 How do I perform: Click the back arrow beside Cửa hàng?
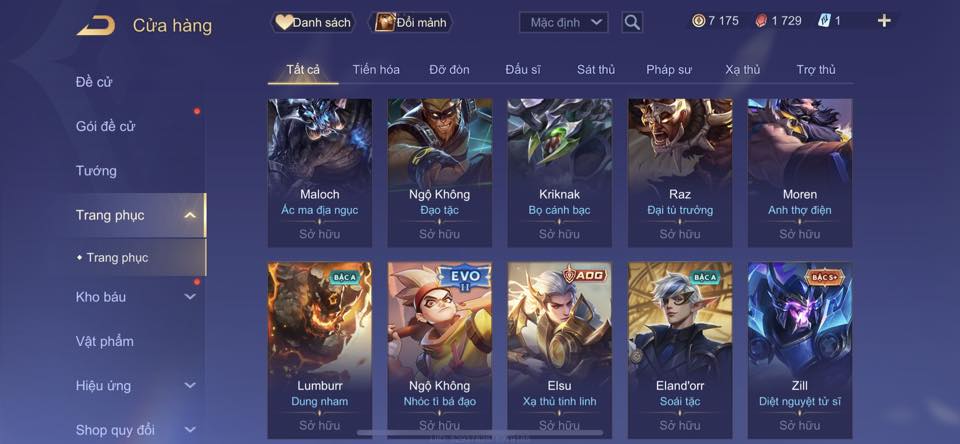coord(96,25)
